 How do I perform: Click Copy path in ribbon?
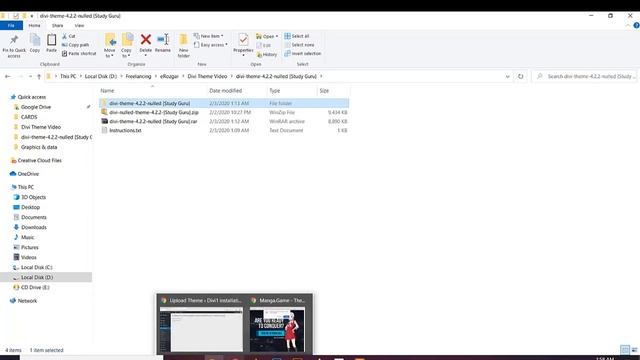pos(76,45)
